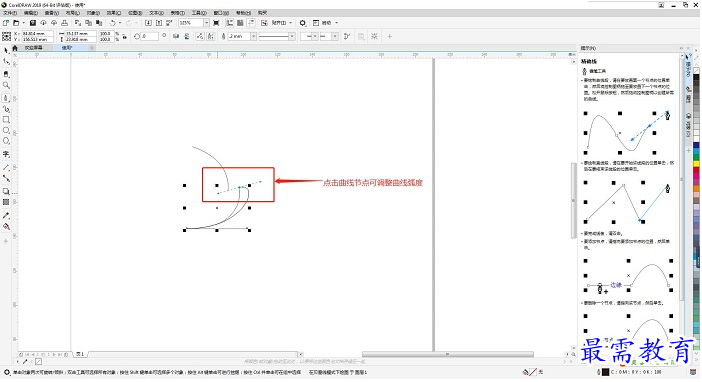The image size is (702, 382).
Task: Open the Options gear icon
Action: pos(303,23)
